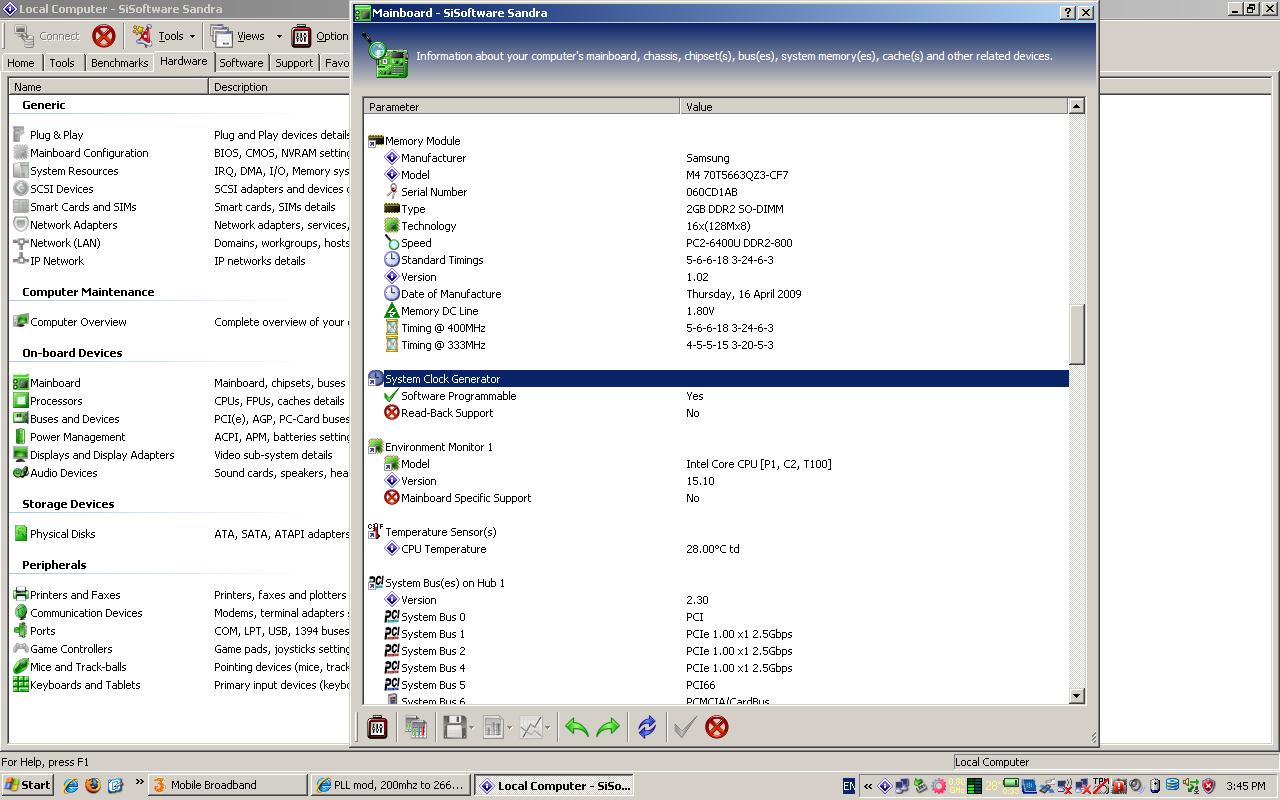The height and width of the screenshot is (800, 1280).
Task: Select the Physical Disks module
Action: (54, 534)
